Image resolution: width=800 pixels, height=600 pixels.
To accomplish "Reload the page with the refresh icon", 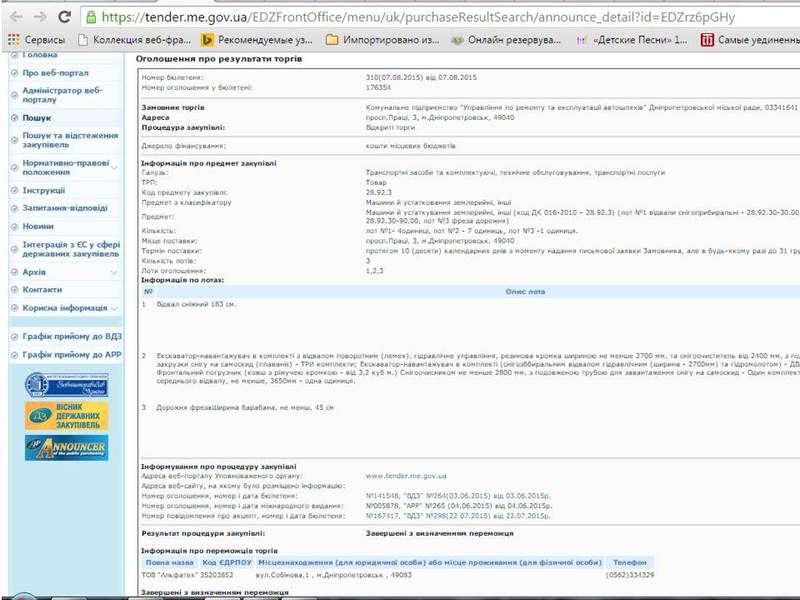I will (x=64, y=17).
